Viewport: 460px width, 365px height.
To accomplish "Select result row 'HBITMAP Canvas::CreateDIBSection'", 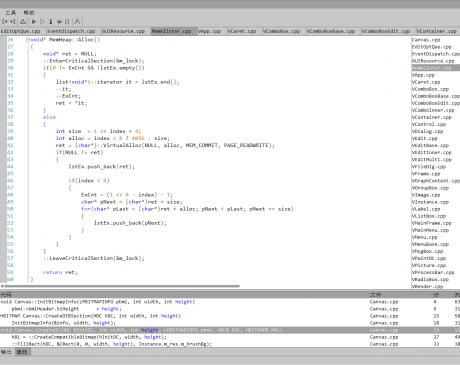I will point(230,316).
